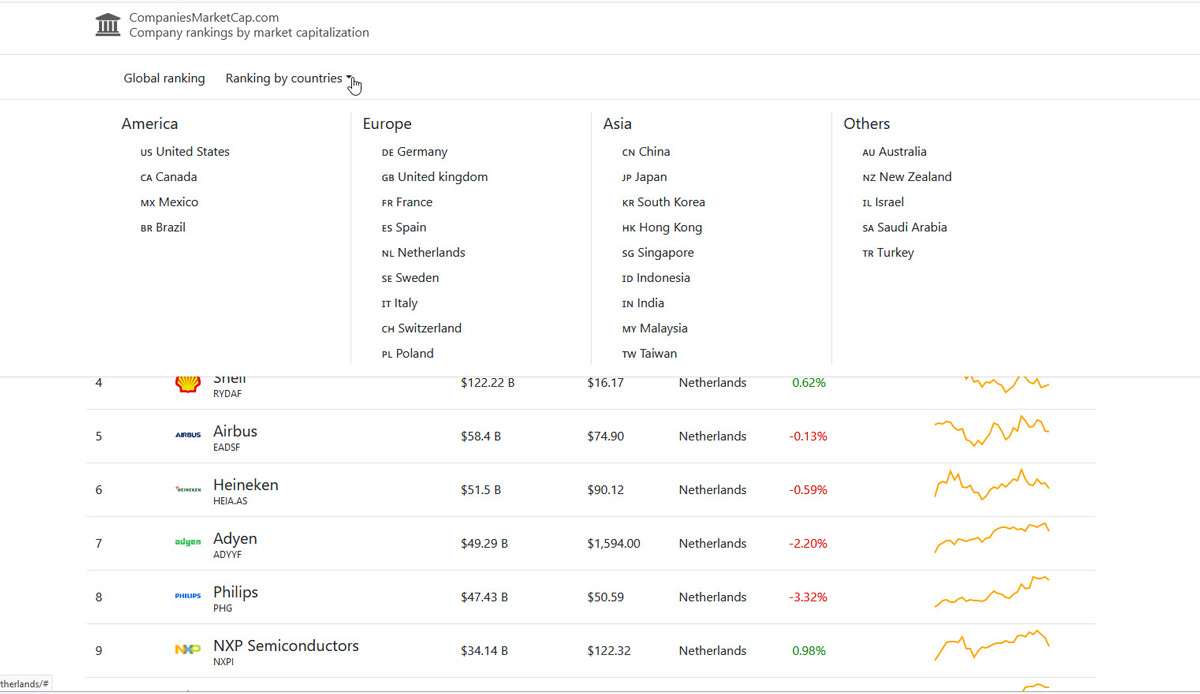
Task: Choose Israel from the country menu
Action: tap(883, 202)
